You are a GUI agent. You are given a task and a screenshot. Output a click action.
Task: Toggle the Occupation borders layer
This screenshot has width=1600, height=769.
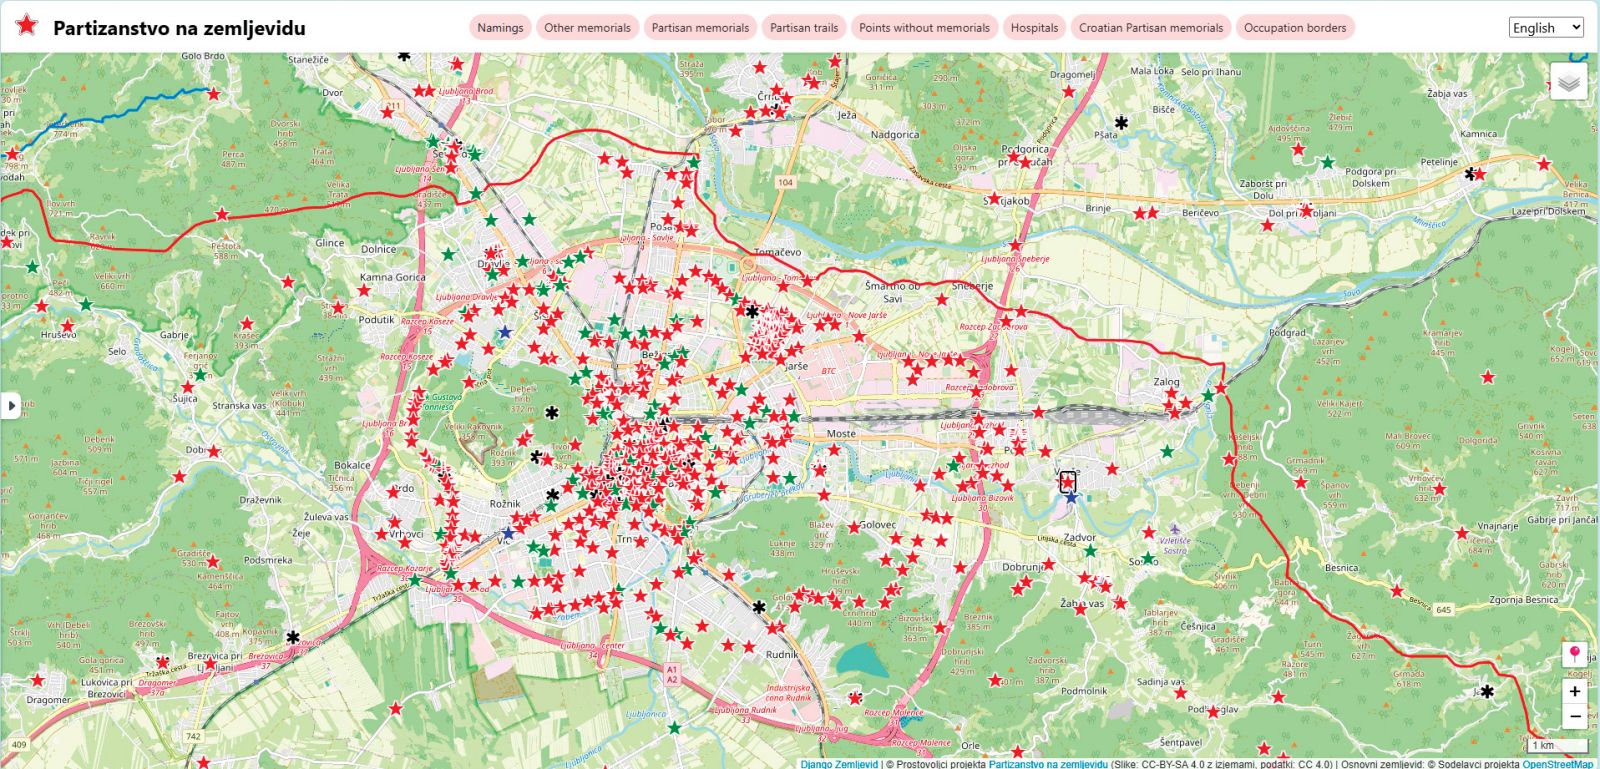click(x=1294, y=28)
